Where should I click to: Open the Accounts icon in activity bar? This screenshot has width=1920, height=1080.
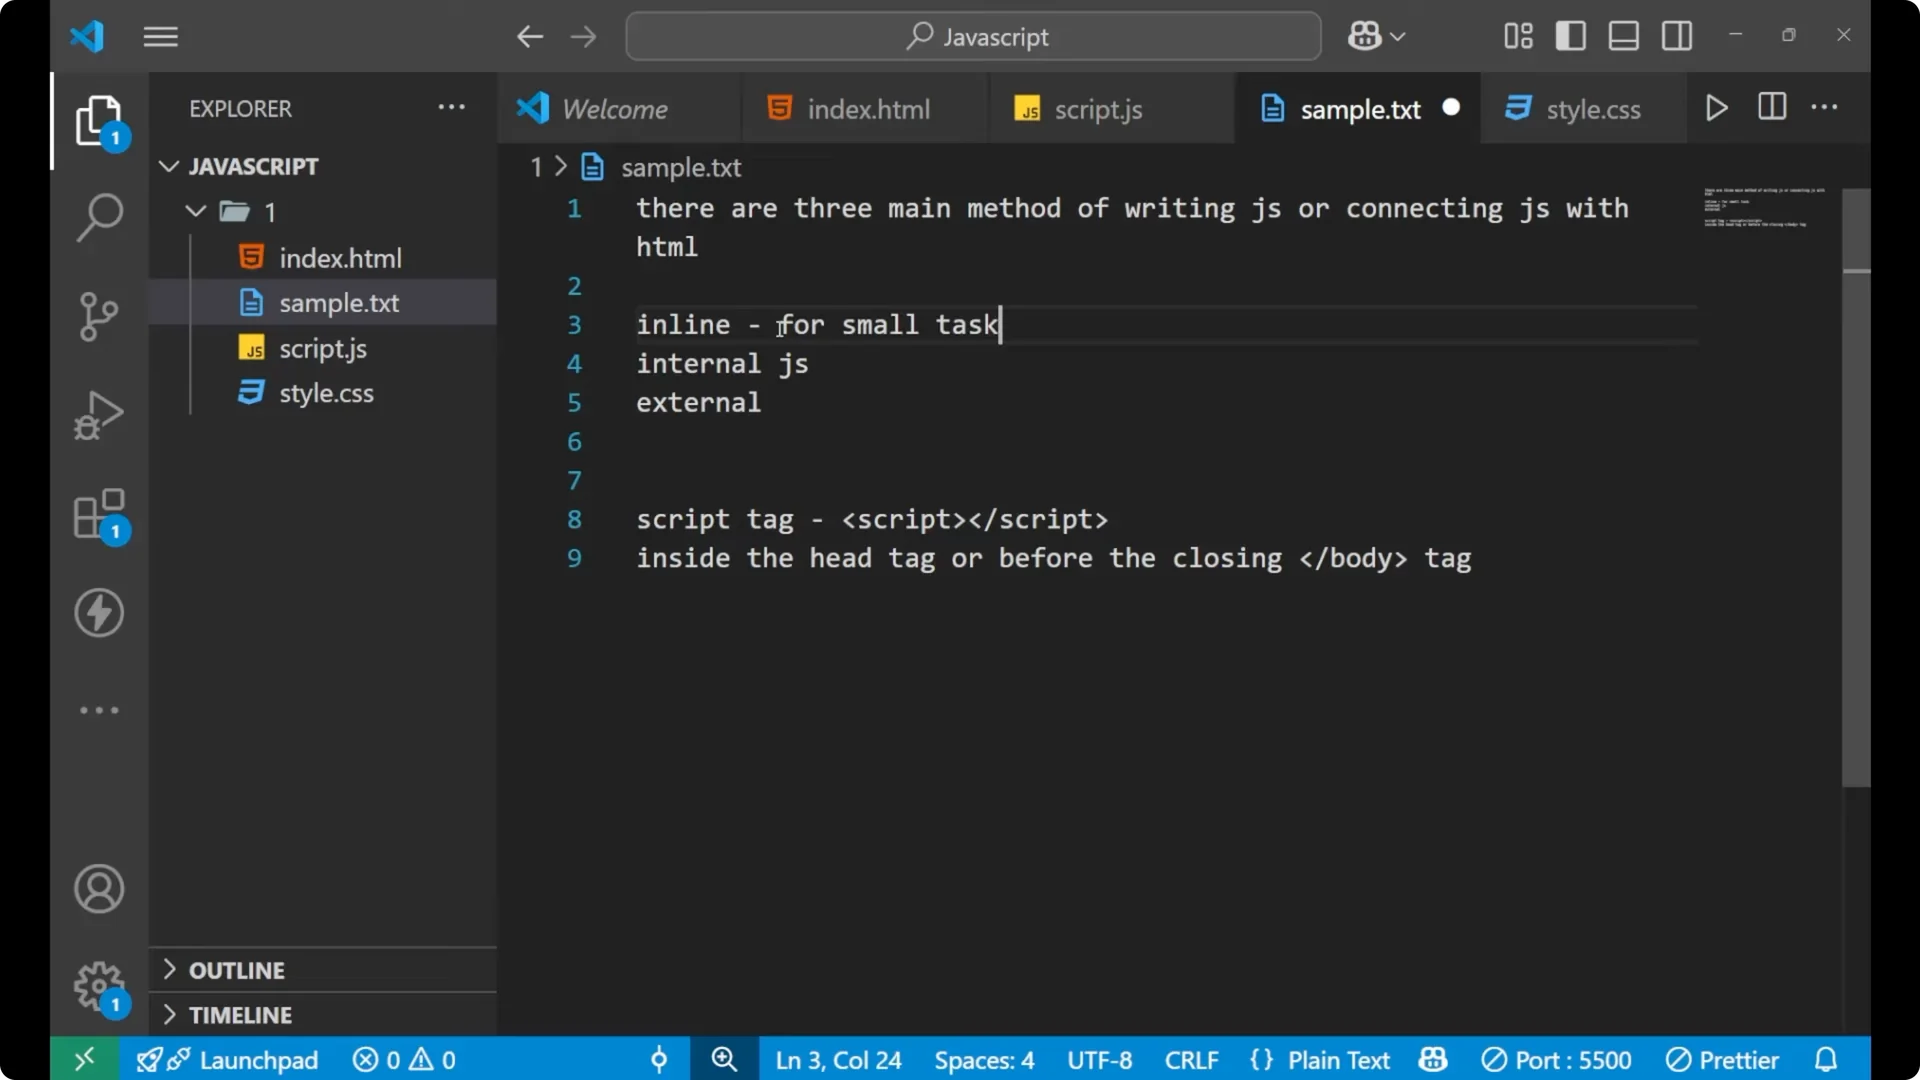click(x=98, y=889)
